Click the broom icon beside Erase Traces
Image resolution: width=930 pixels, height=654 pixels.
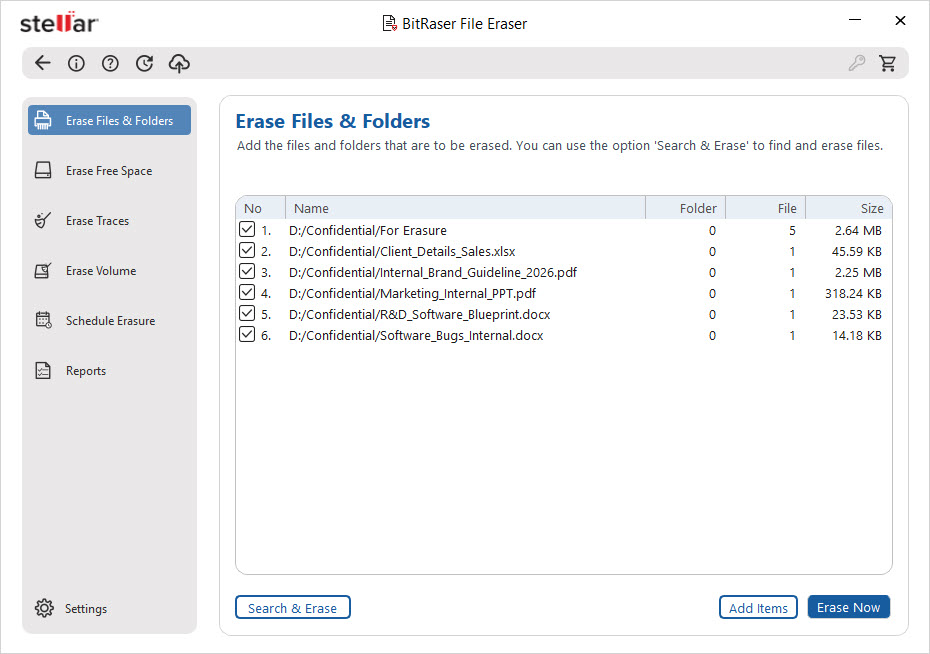coord(43,220)
